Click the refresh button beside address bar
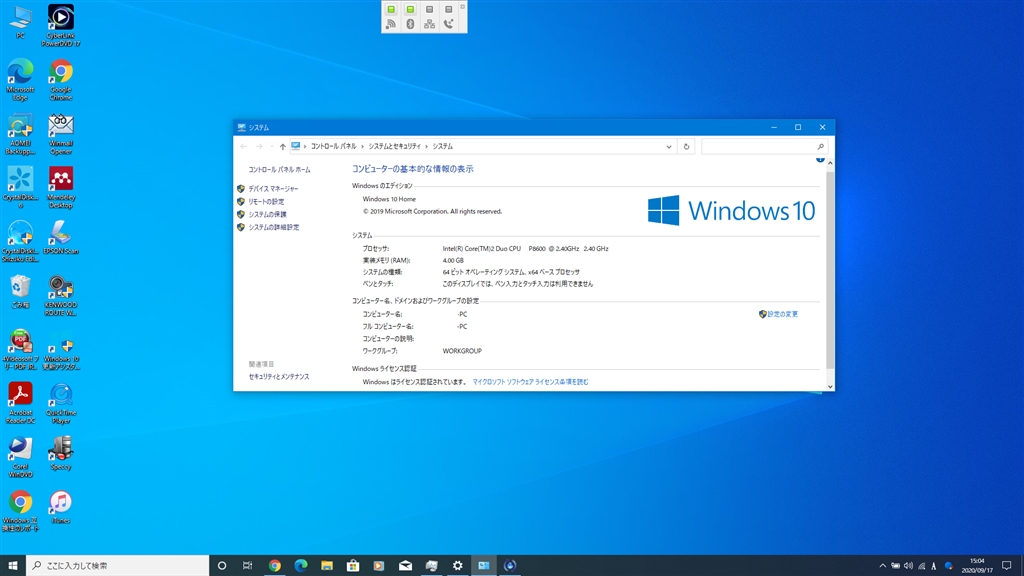Viewport: 1024px width, 576px height. coord(686,146)
